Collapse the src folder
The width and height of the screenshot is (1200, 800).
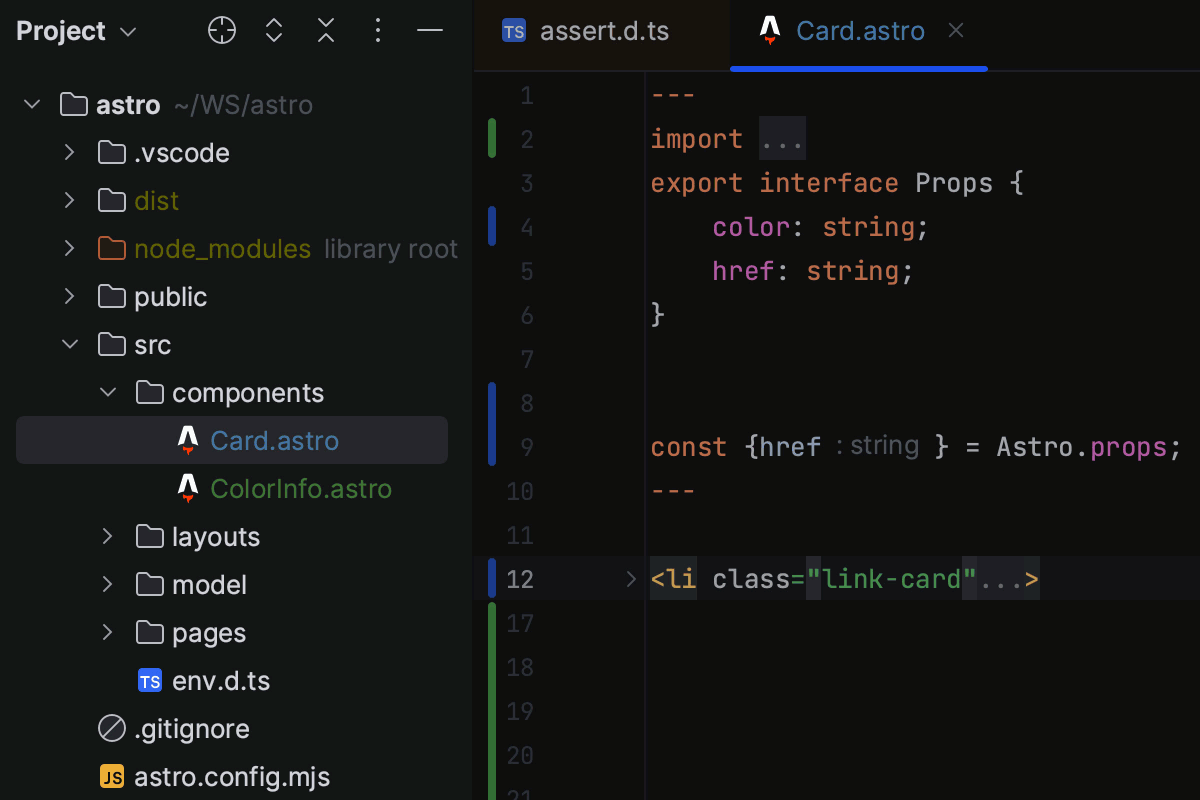[70, 344]
